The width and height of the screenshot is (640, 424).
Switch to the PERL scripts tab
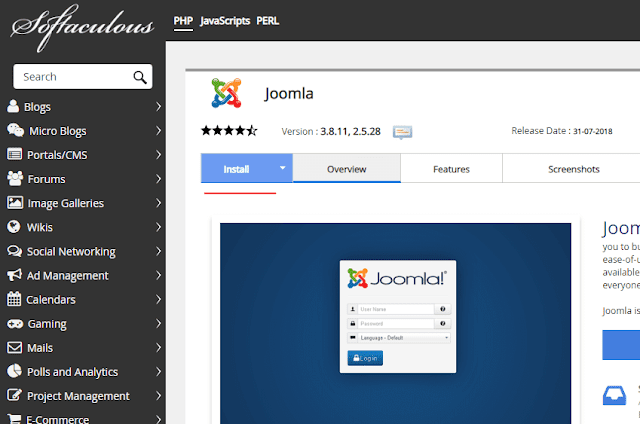tap(268, 21)
